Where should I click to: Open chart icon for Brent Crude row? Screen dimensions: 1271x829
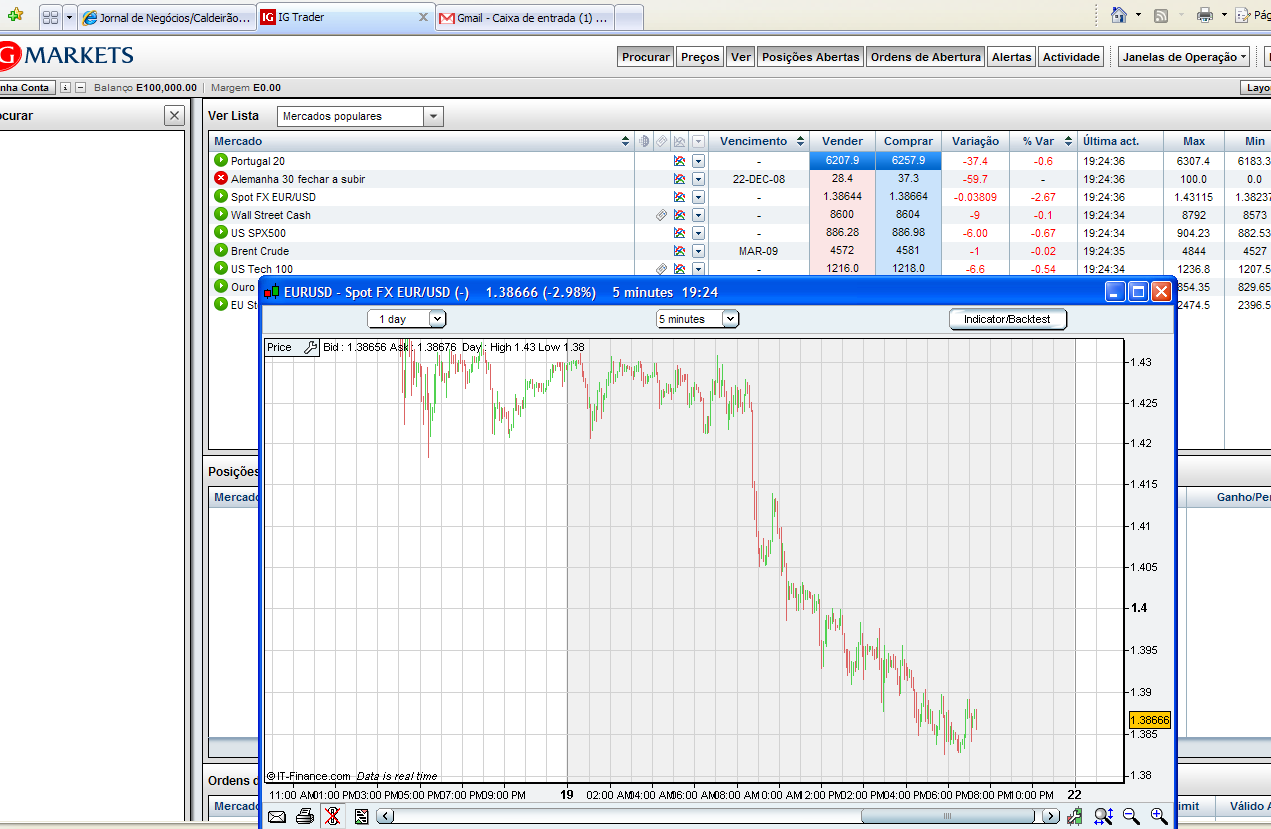(x=679, y=251)
